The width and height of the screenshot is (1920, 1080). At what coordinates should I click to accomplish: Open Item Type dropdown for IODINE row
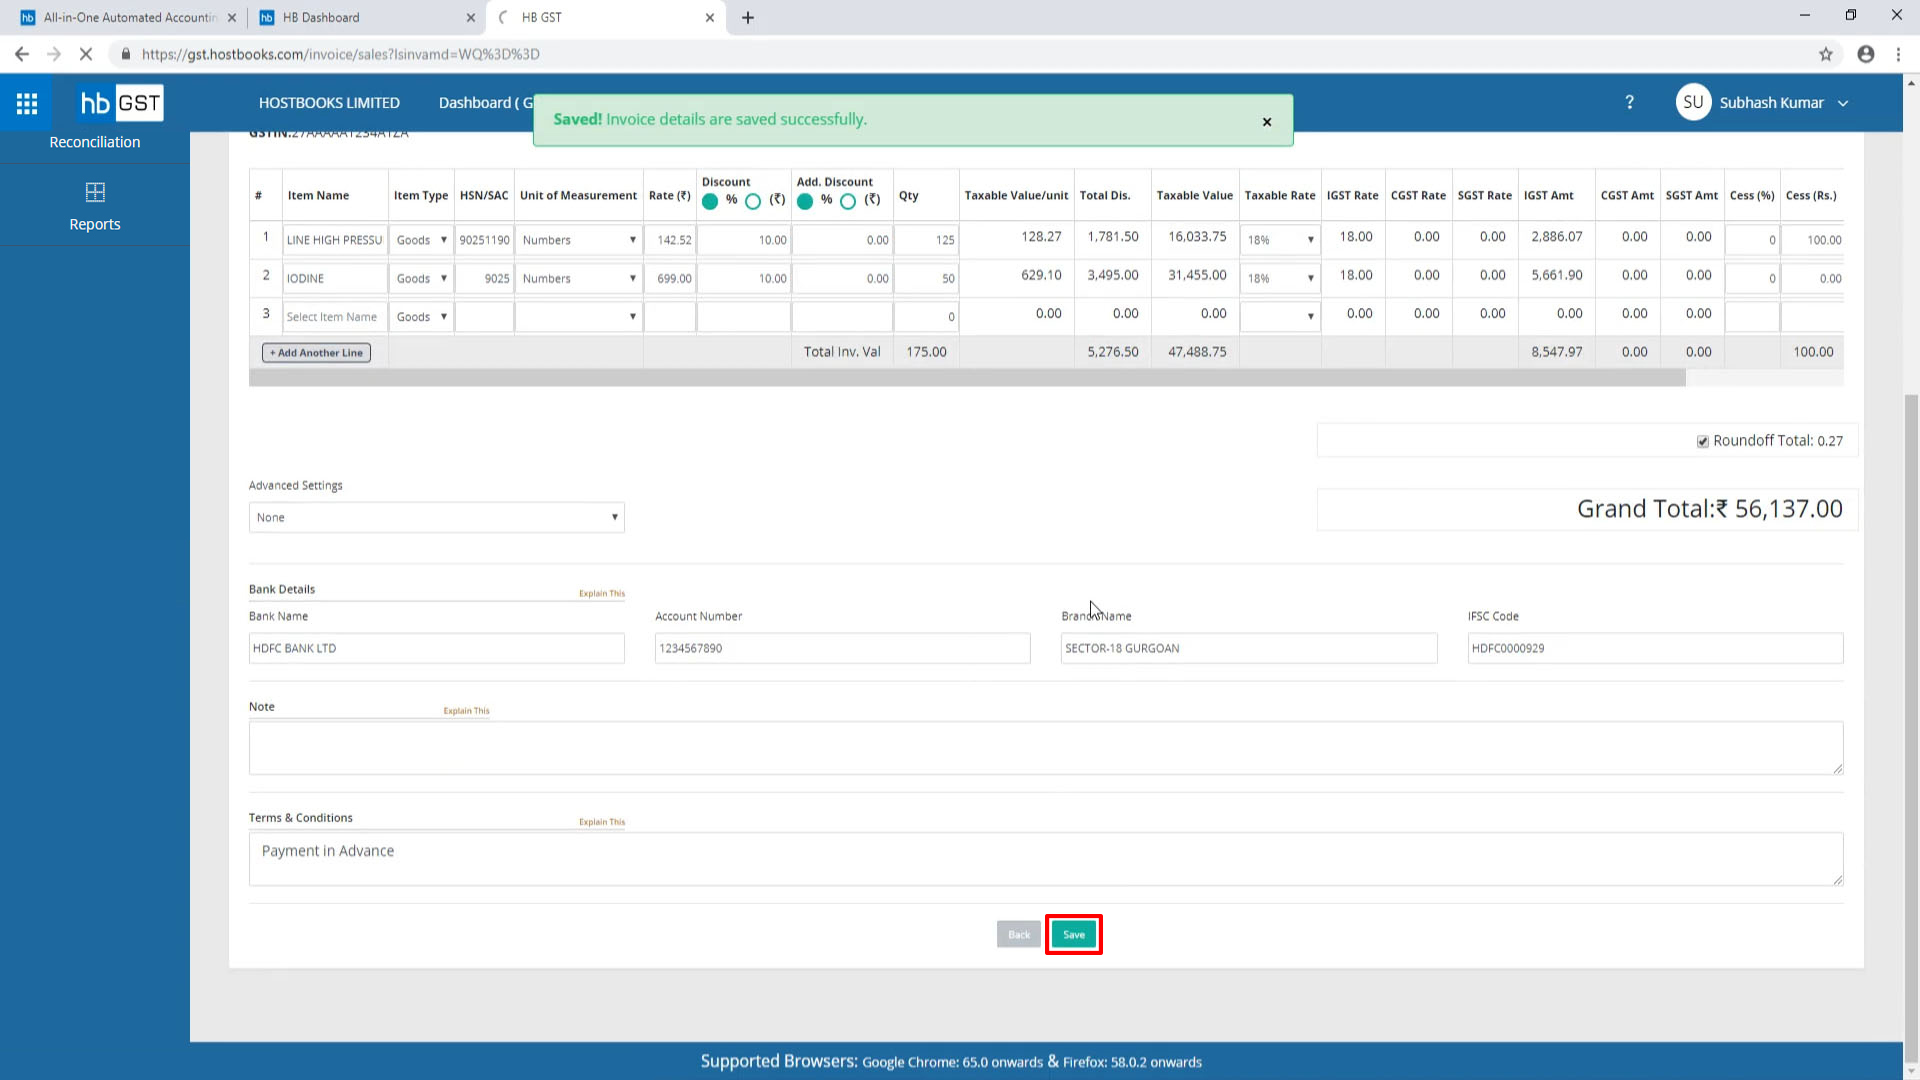click(421, 278)
